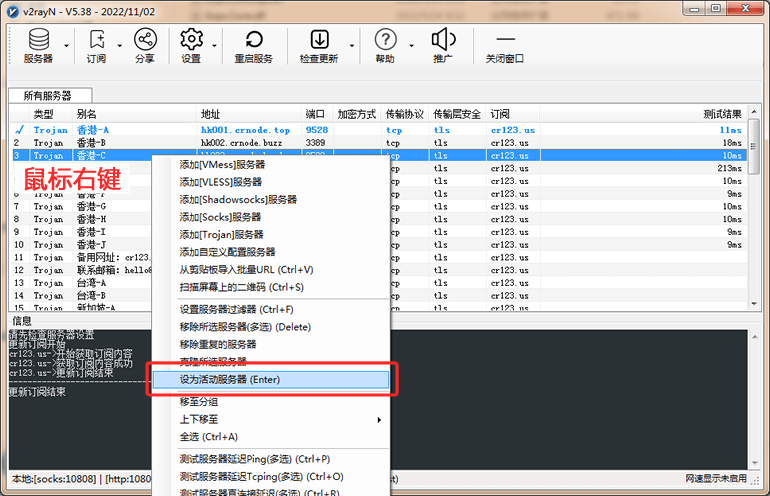Select server row 香港-B

[x=379, y=142]
